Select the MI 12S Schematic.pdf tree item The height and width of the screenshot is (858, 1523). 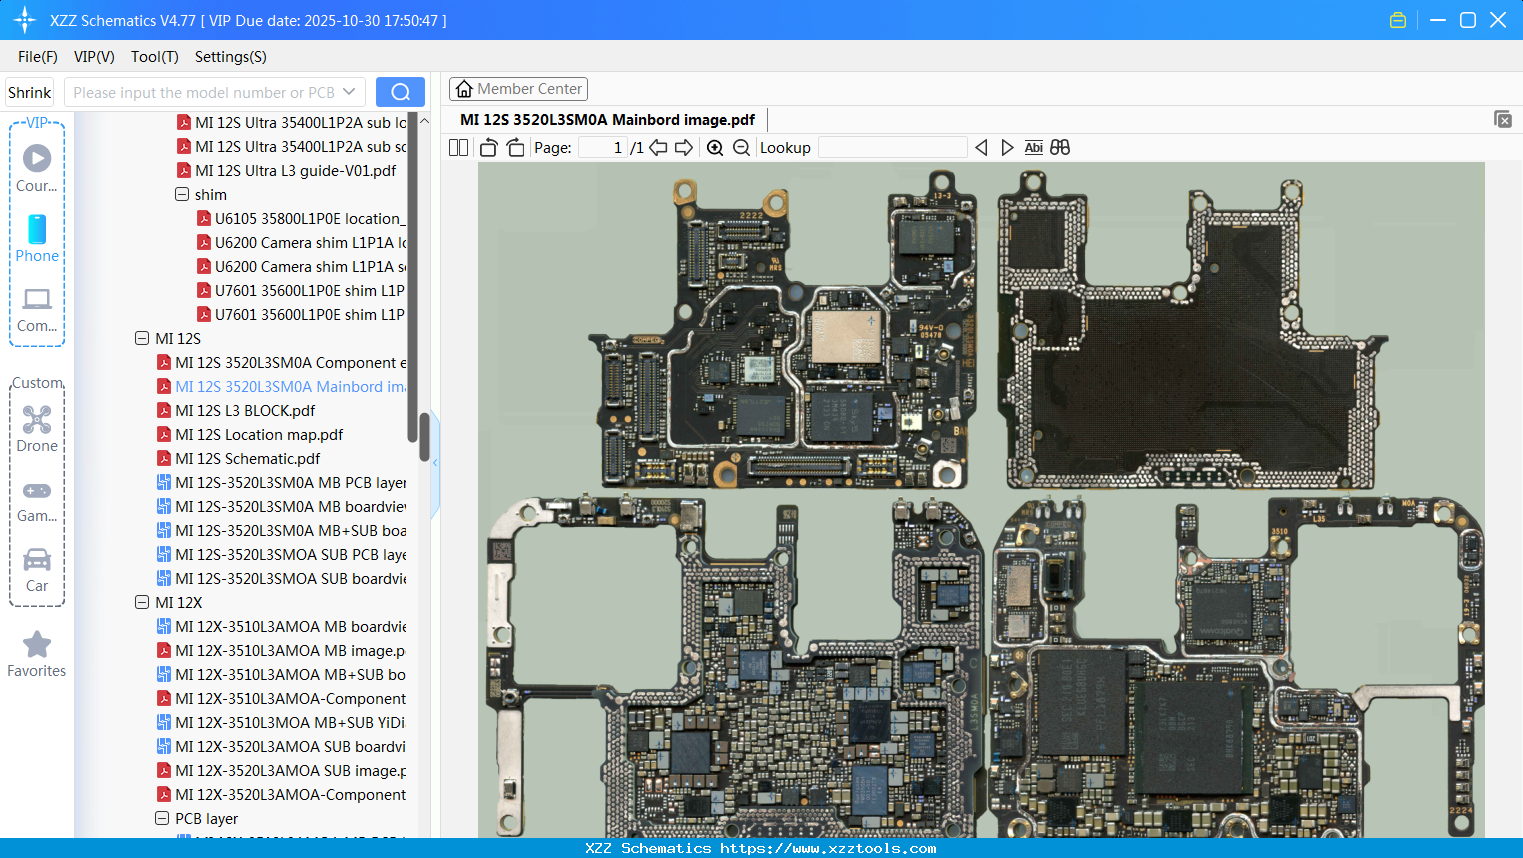(x=248, y=458)
